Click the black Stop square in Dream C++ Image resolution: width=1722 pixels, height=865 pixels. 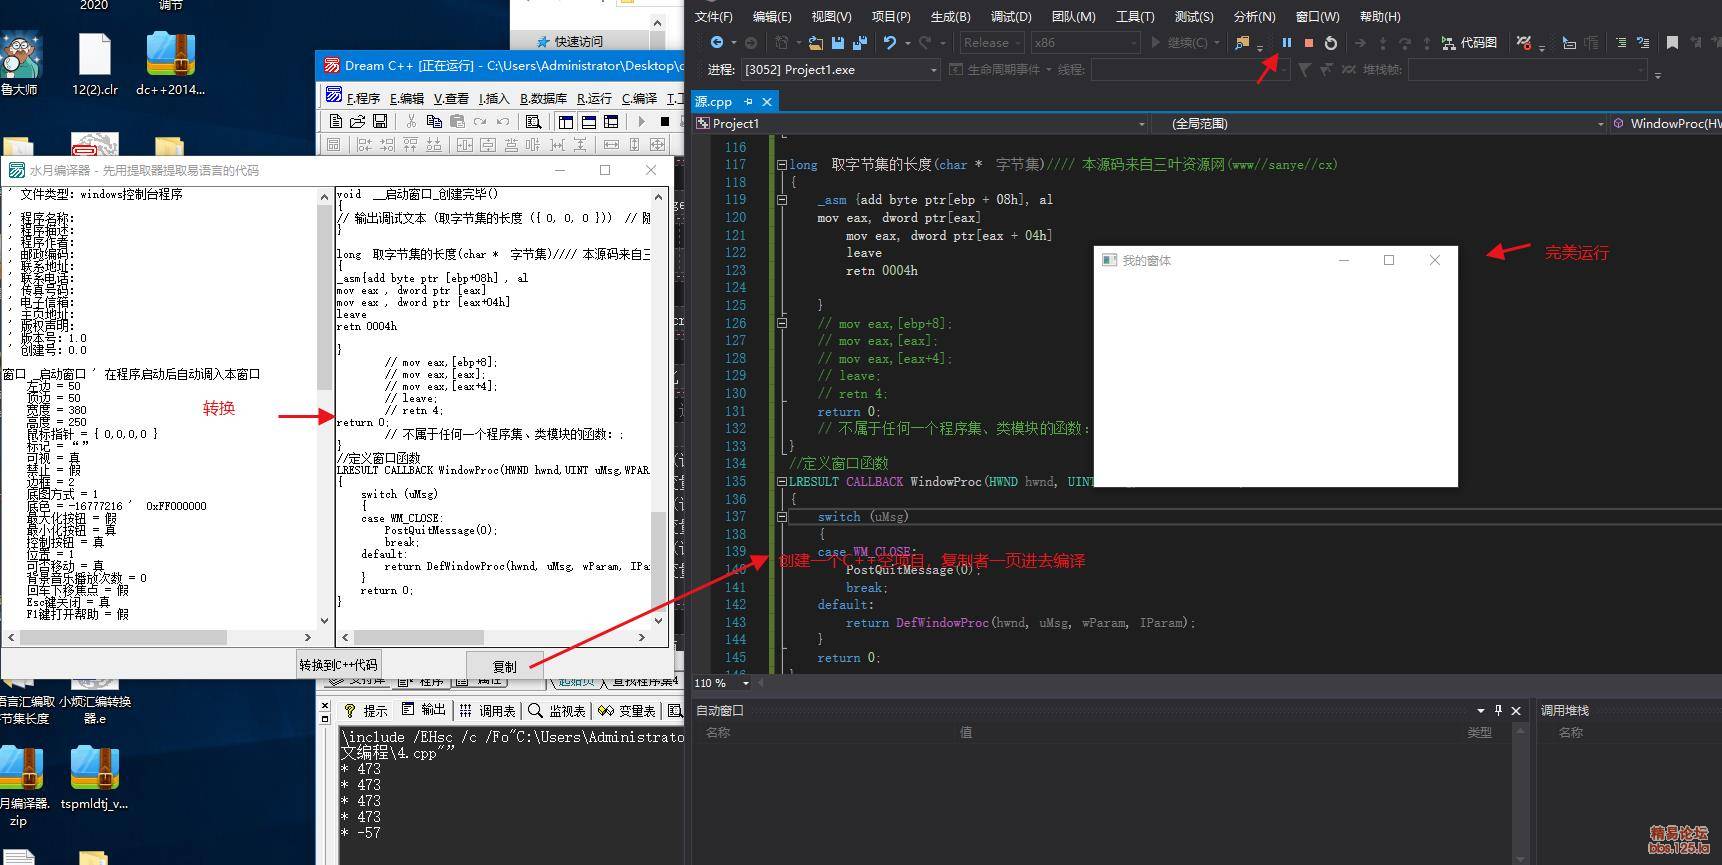pos(665,121)
